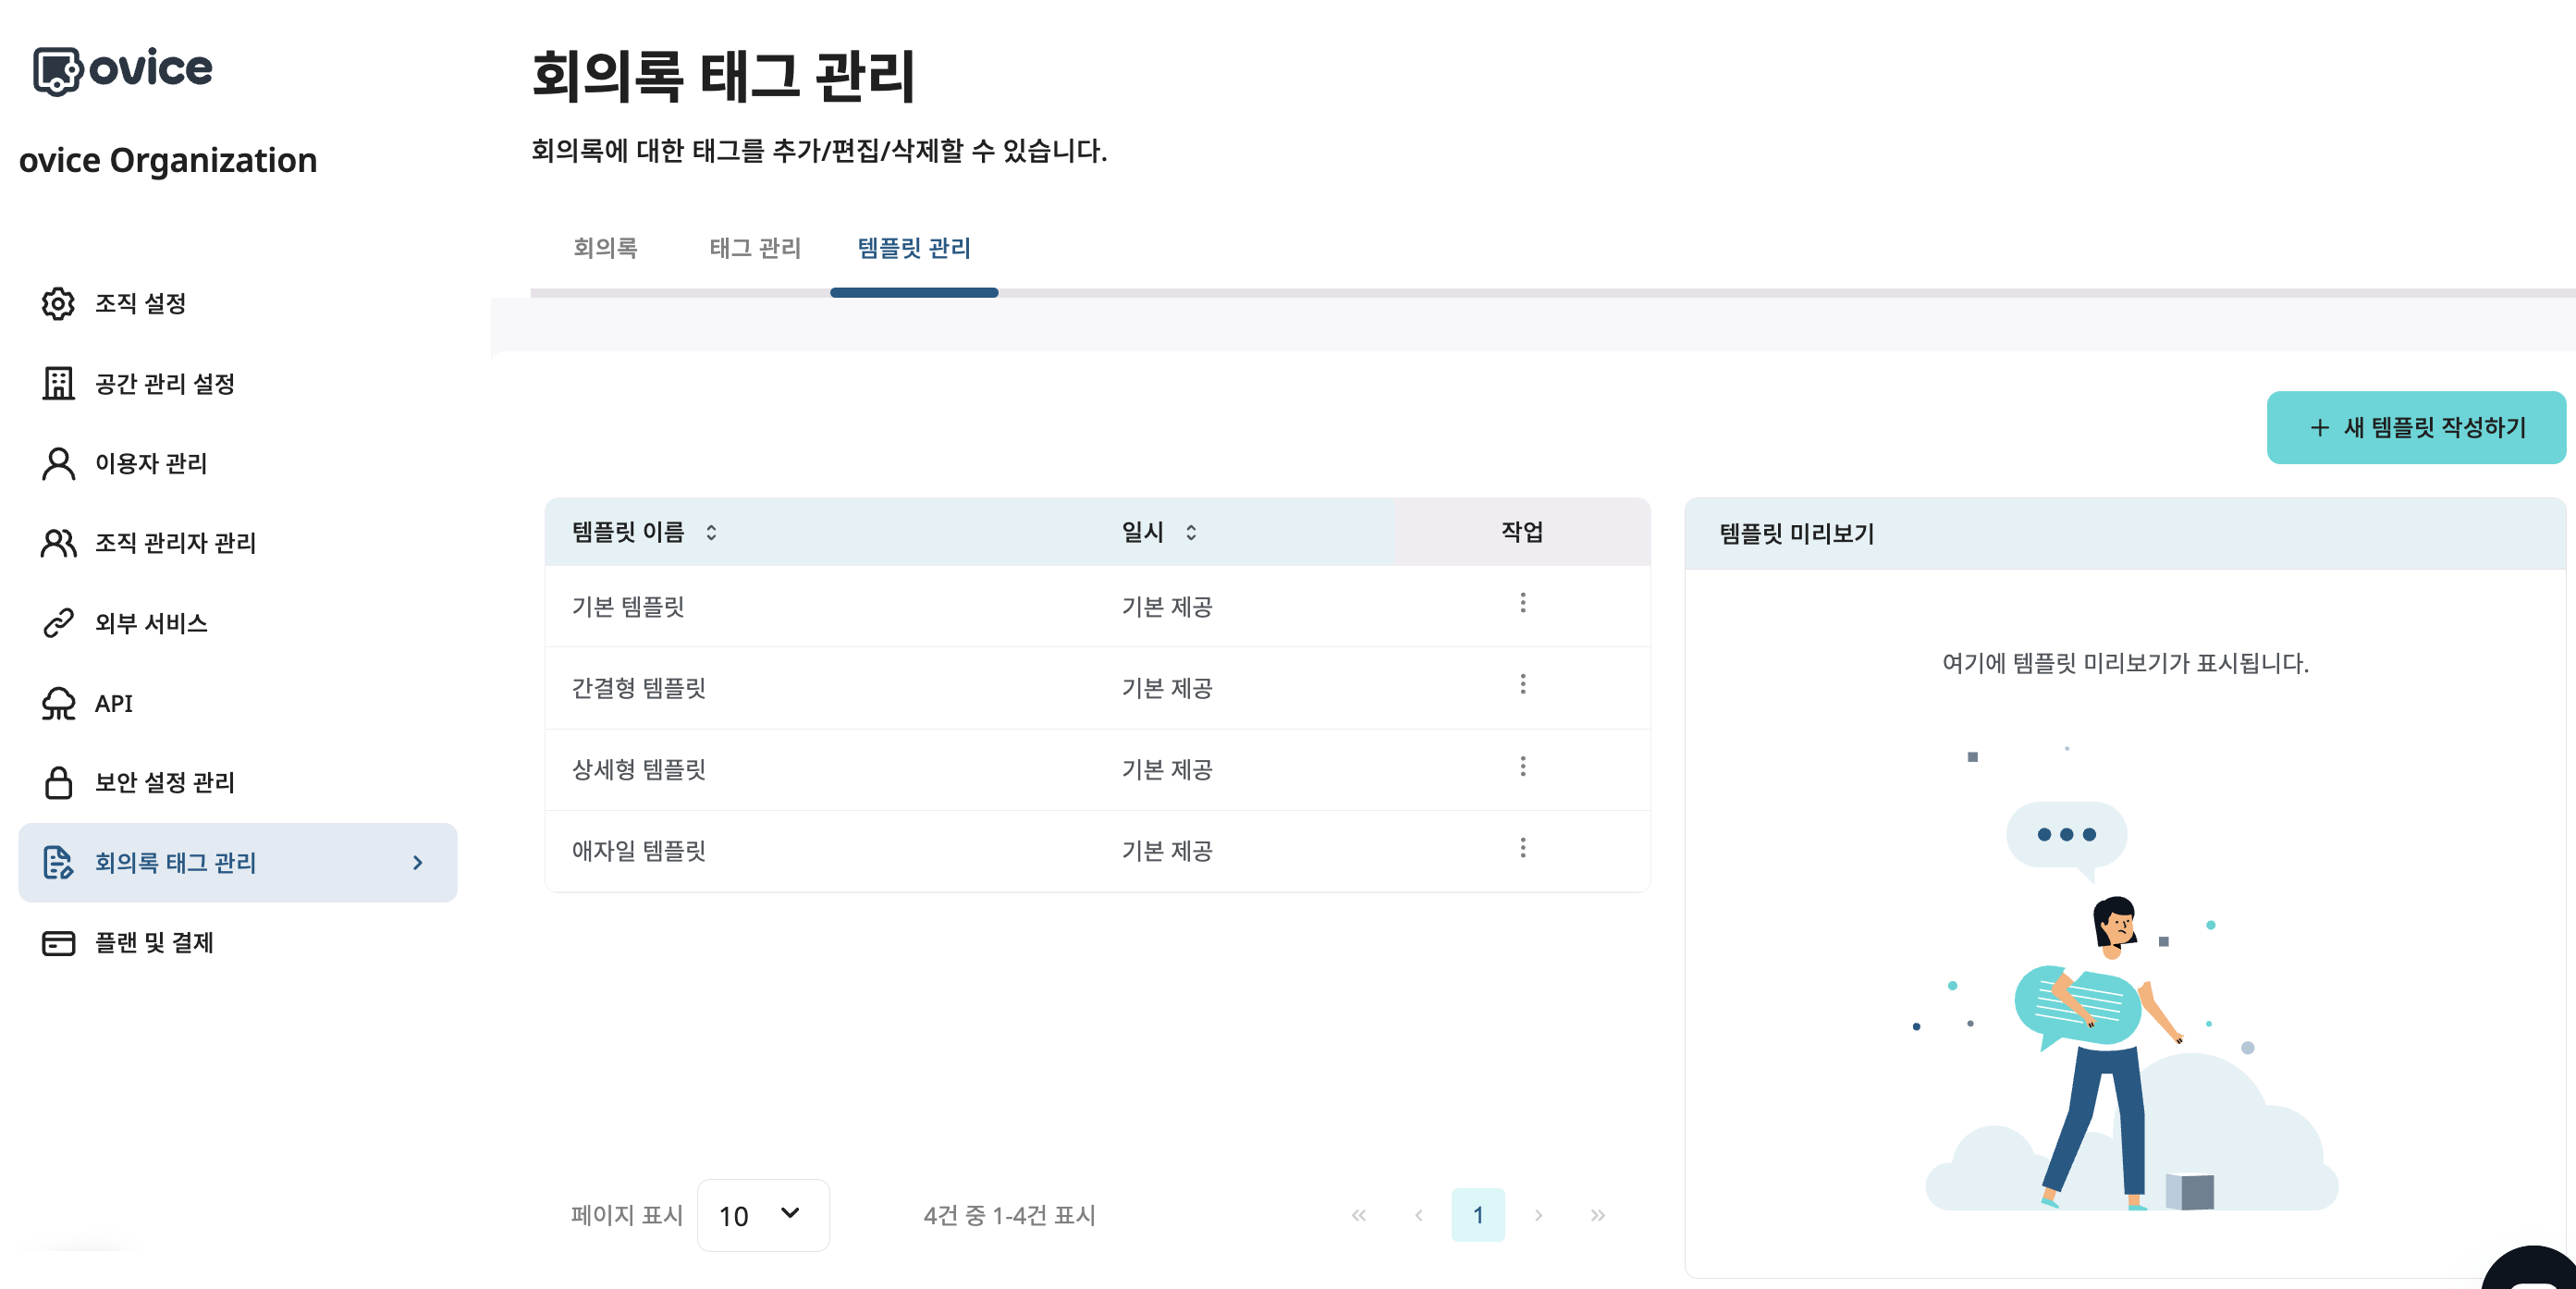The image size is (2576, 1289).
Task: Open the page size dropdown showing 10
Action: tap(762, 1215)
